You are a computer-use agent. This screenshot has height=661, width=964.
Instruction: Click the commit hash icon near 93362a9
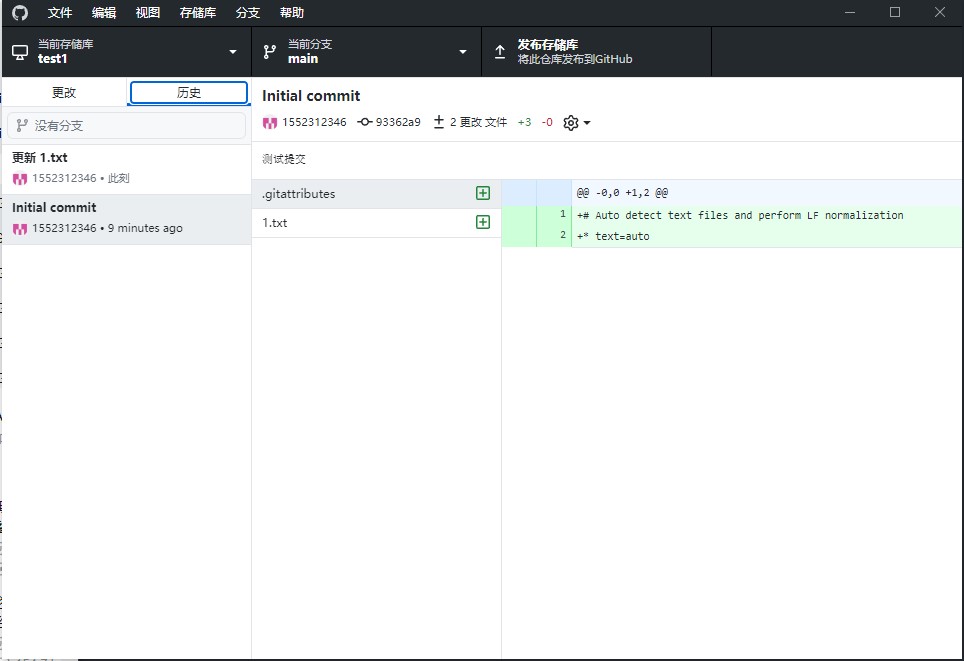364,122
